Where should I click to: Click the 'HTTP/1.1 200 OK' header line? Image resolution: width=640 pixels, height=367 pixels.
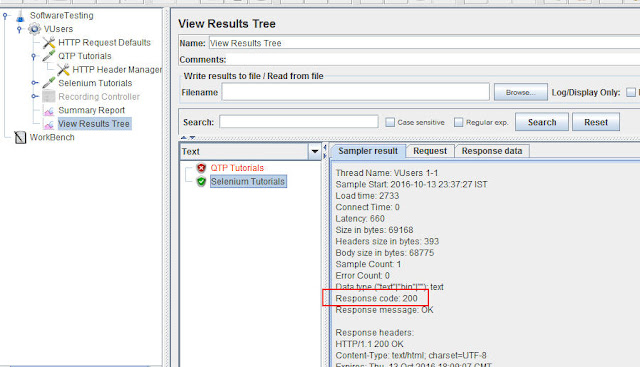369,344
